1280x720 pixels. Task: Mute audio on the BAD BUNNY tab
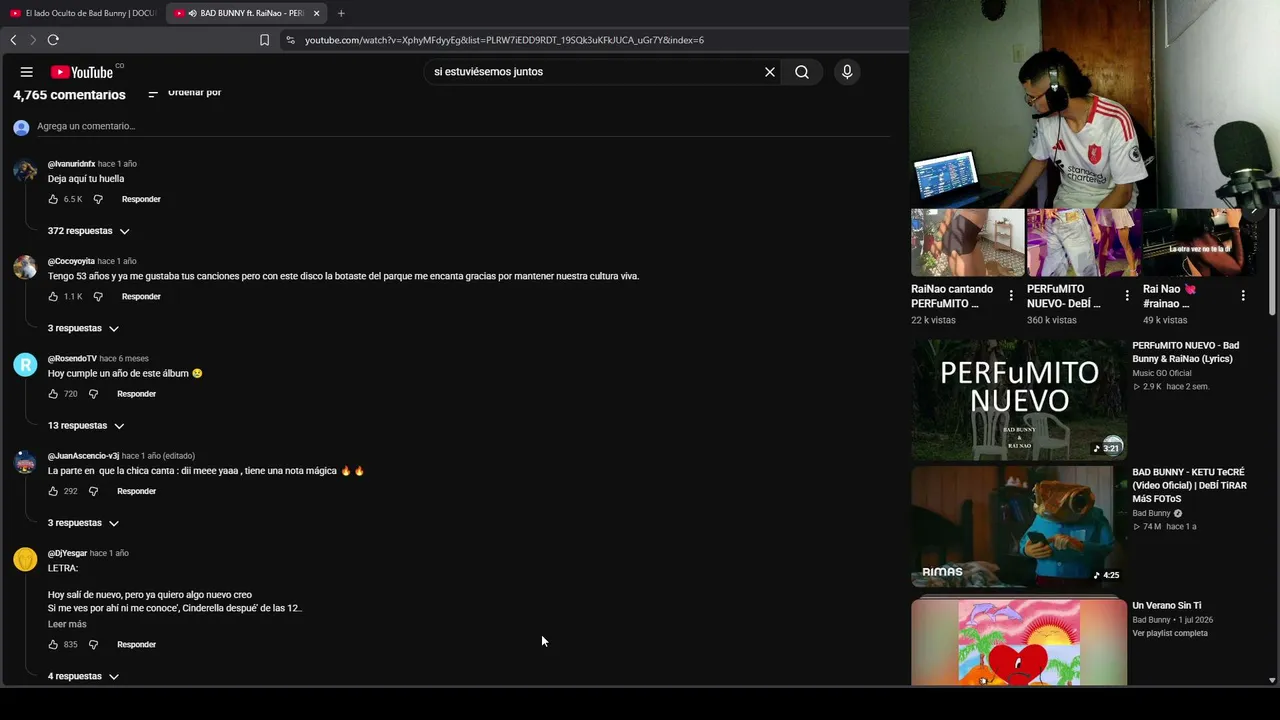point(192,13)
